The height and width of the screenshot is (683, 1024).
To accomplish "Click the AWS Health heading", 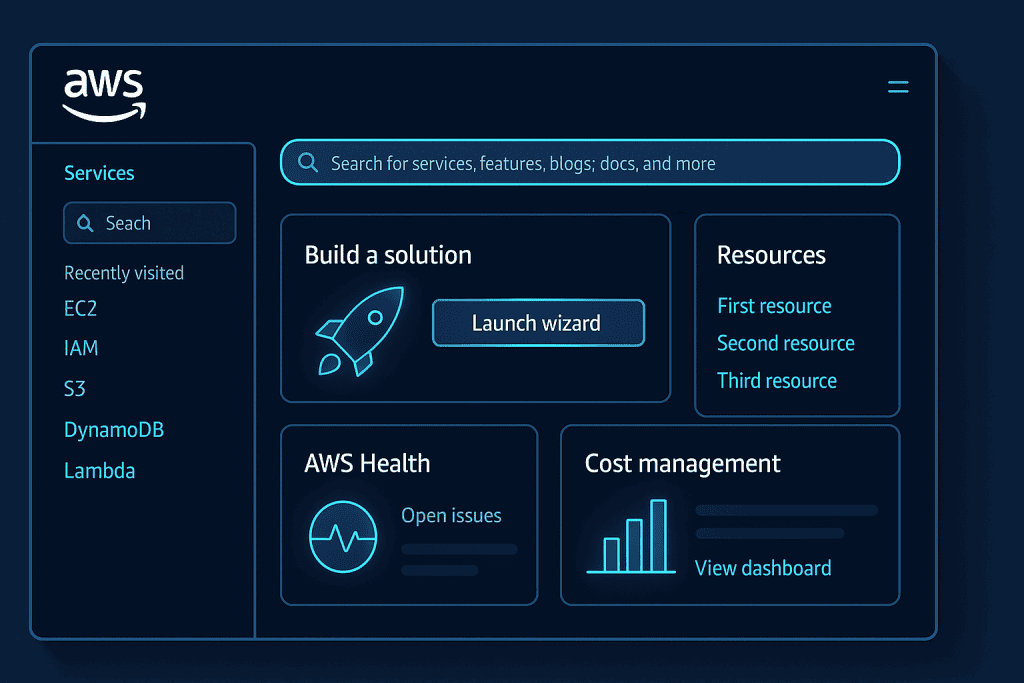I will click(367, 464).
